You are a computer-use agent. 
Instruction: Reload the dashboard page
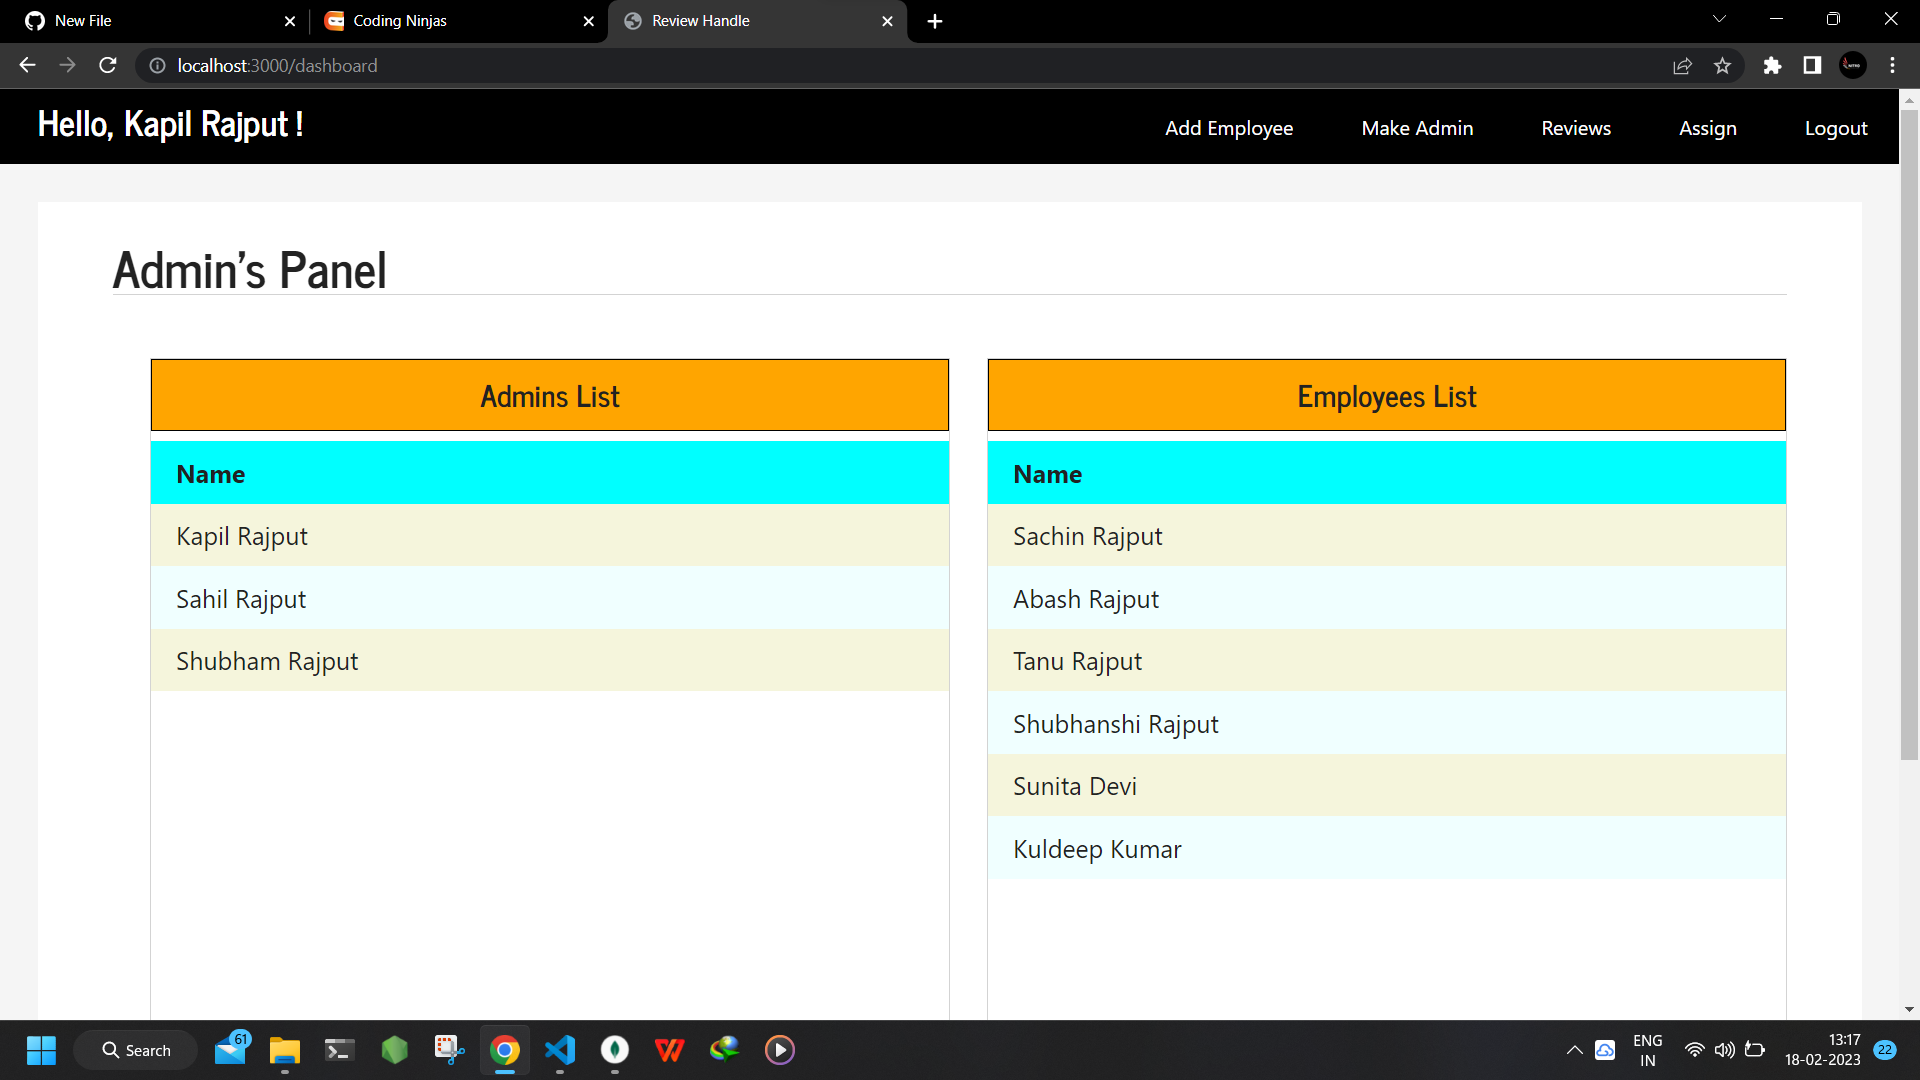pos(107,65)
